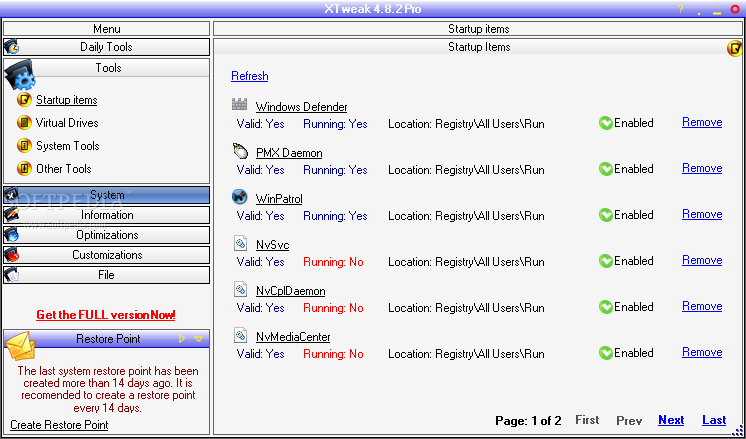Click the Customizations menu icon
Image resolution: width=746 pixels, height=439 pixels.
click(11, 255)
